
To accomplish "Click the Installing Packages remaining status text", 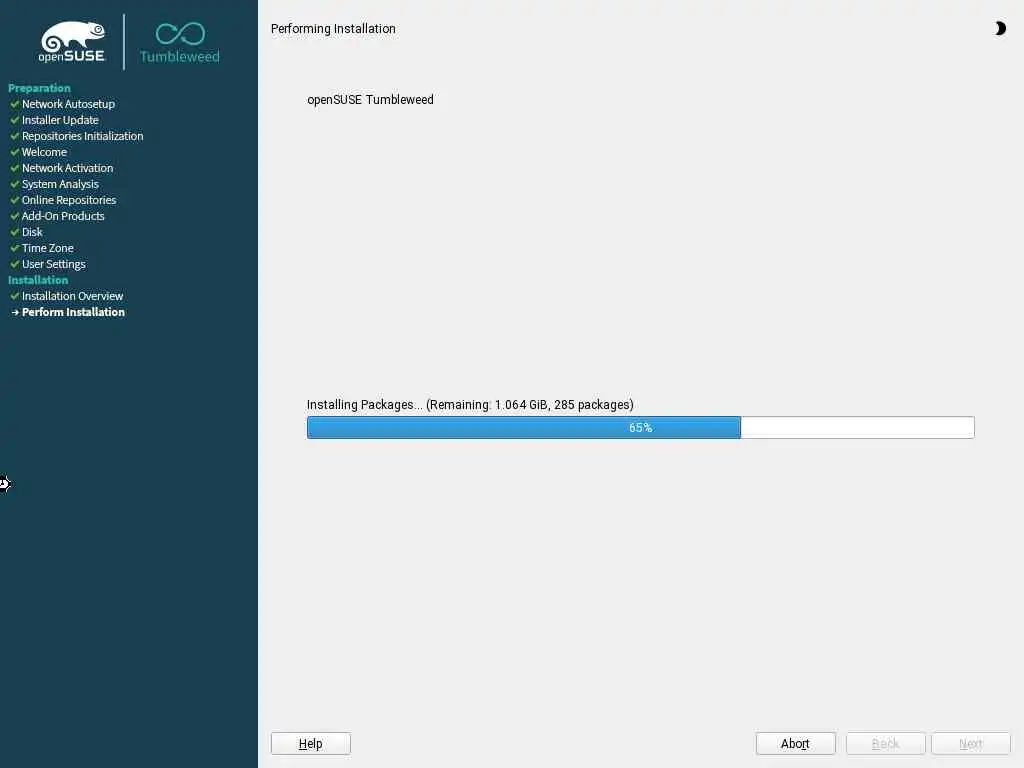I will pyautogui.click(x=470, y=404).
